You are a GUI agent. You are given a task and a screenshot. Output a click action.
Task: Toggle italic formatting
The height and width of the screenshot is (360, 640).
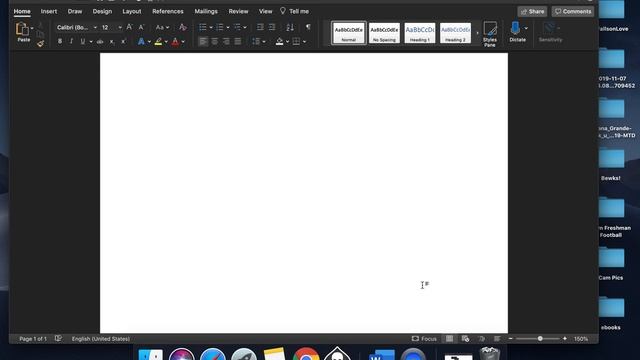tap(71, 42)
